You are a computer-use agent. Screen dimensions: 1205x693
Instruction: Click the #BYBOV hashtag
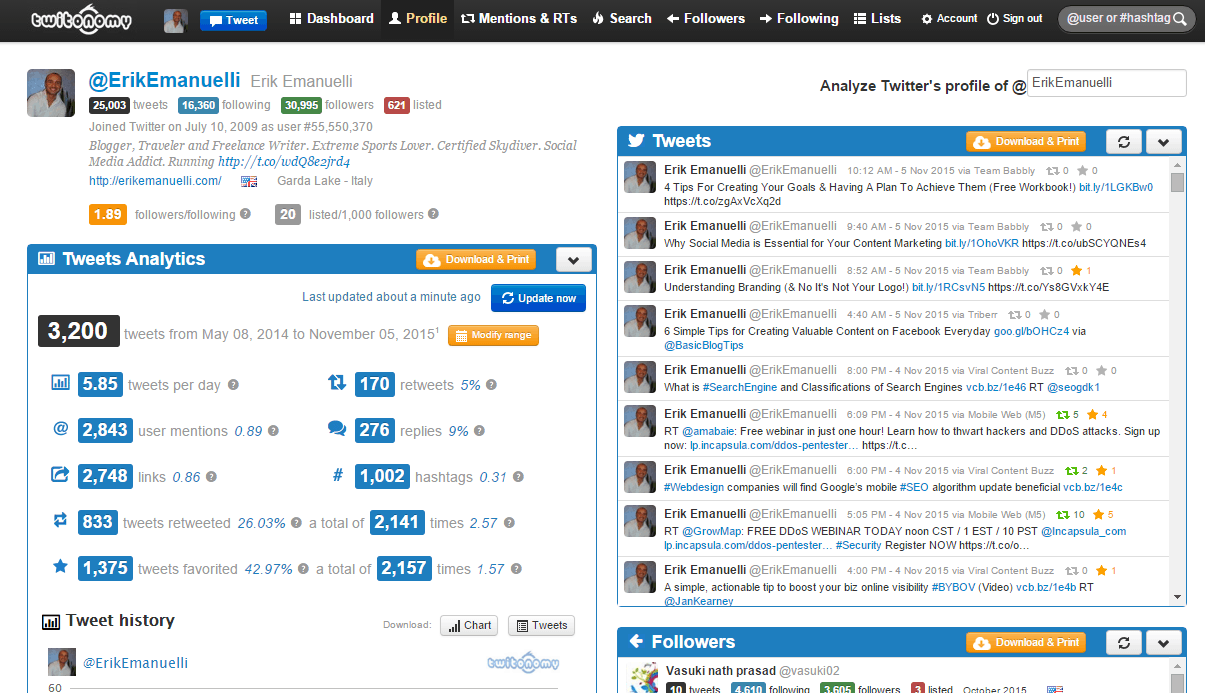[x=954, y=587]
